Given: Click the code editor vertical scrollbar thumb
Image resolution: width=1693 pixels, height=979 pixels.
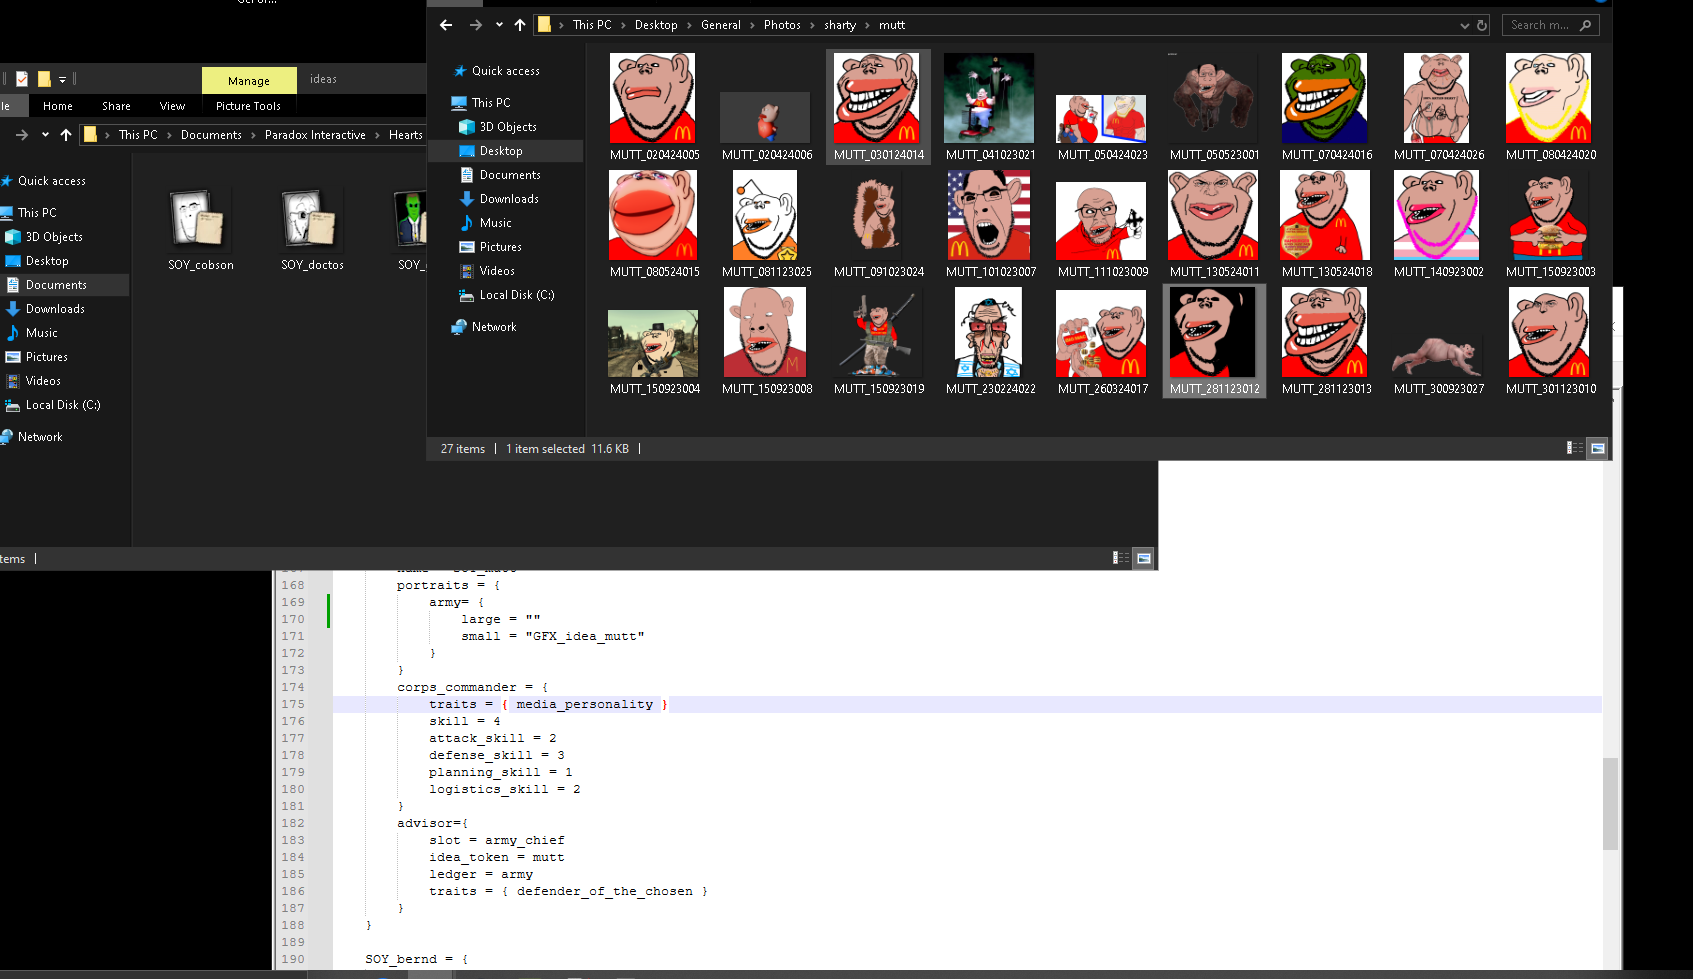Looking at the screenshot, I should pyautogui.click(x=1610, y=804).
